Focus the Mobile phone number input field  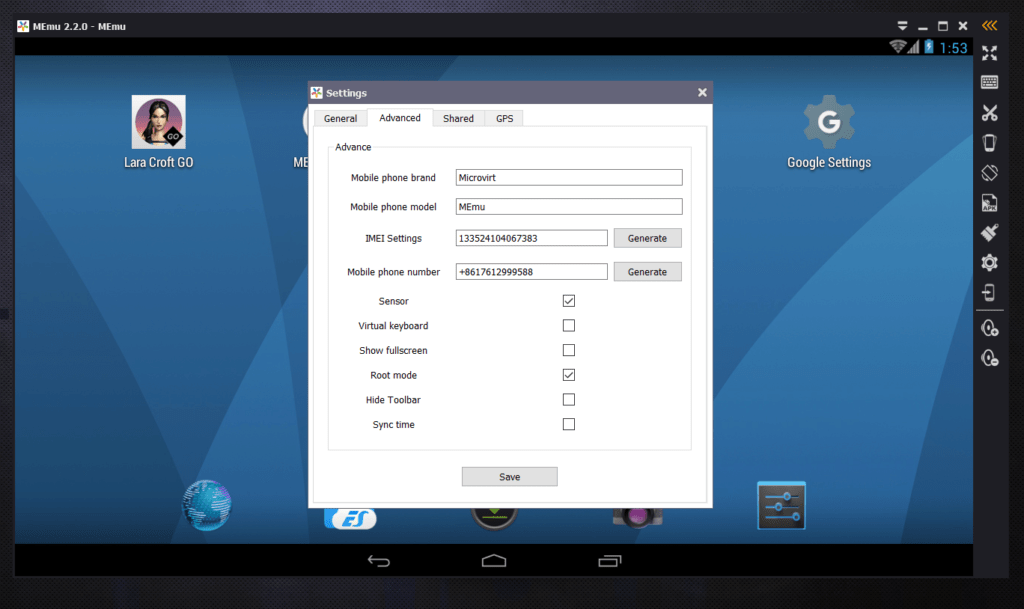click(532, 272)
